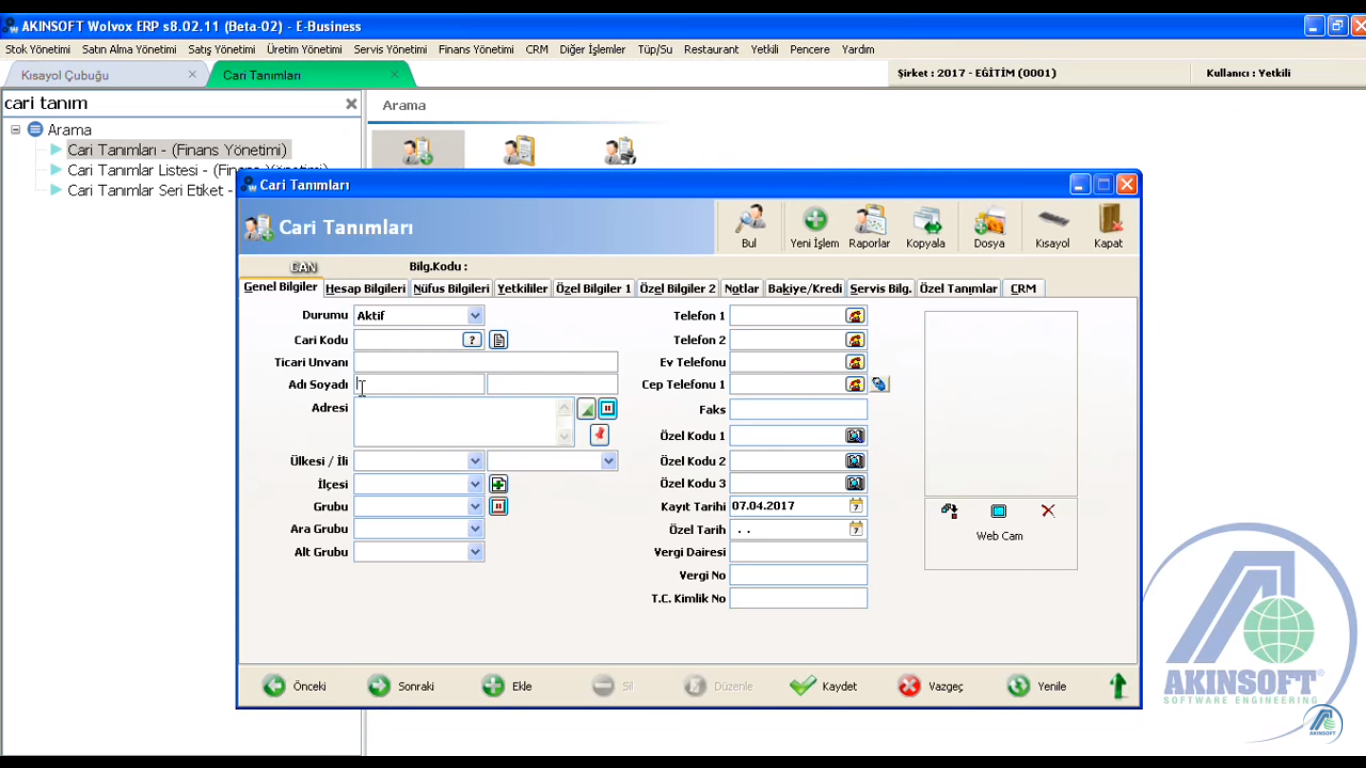Expand the İli province dropdown

click(x=608, y=461)
